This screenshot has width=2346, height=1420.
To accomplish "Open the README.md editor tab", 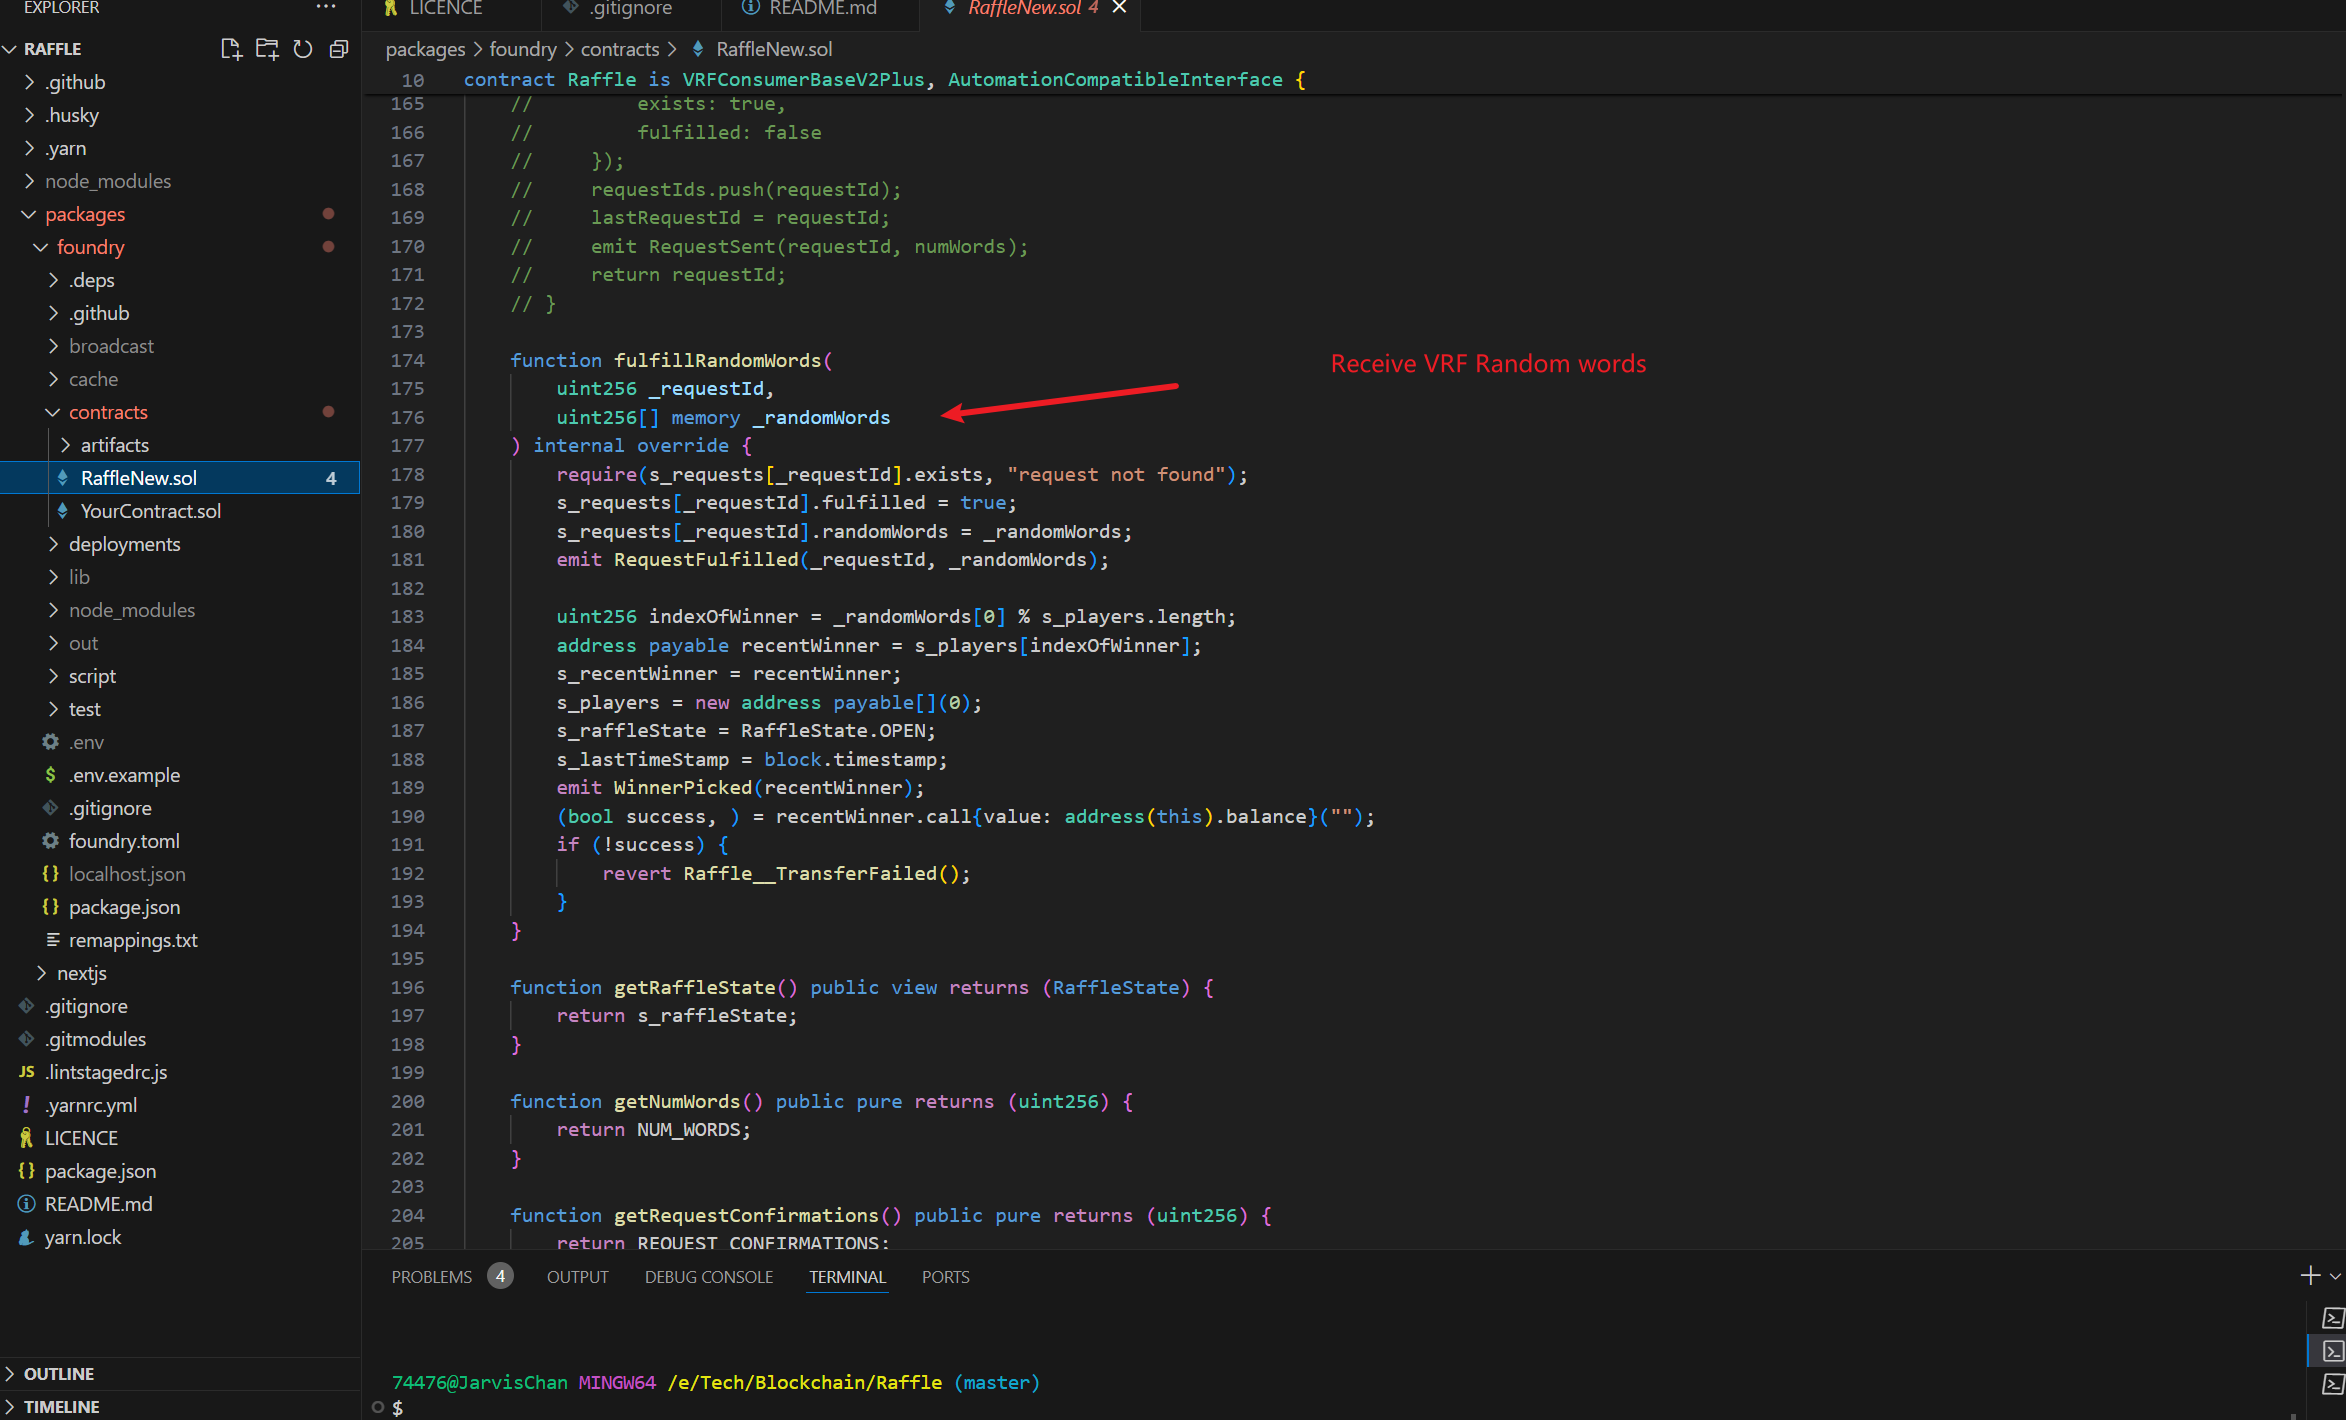I will [822, 9].
